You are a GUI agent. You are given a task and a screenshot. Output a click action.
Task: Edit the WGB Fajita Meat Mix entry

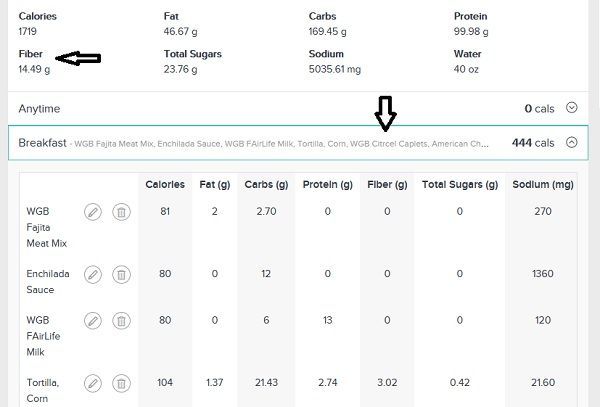point(93,212)
